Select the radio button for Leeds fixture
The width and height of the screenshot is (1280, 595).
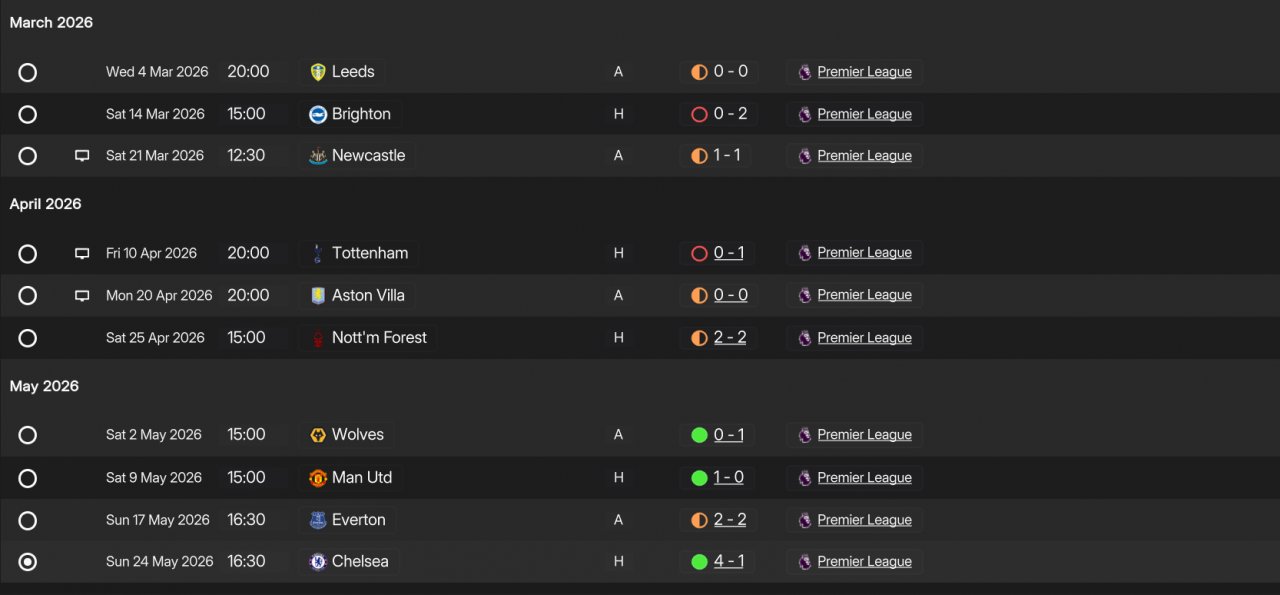(28, 72)
